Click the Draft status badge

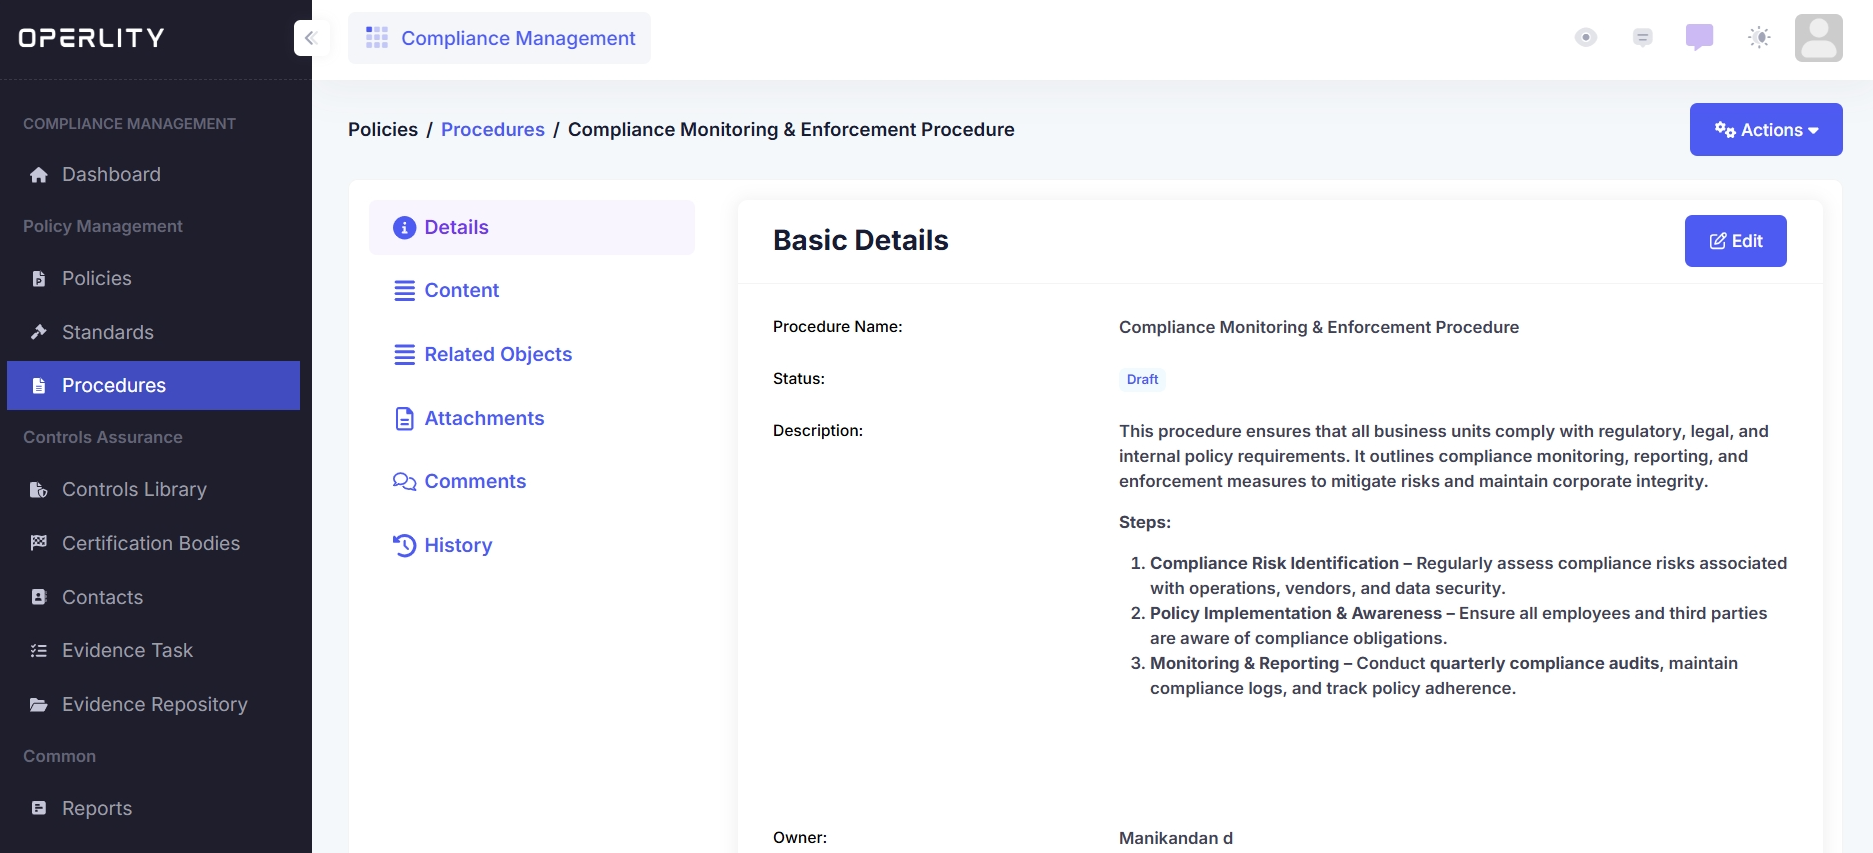coord(1142,380)
